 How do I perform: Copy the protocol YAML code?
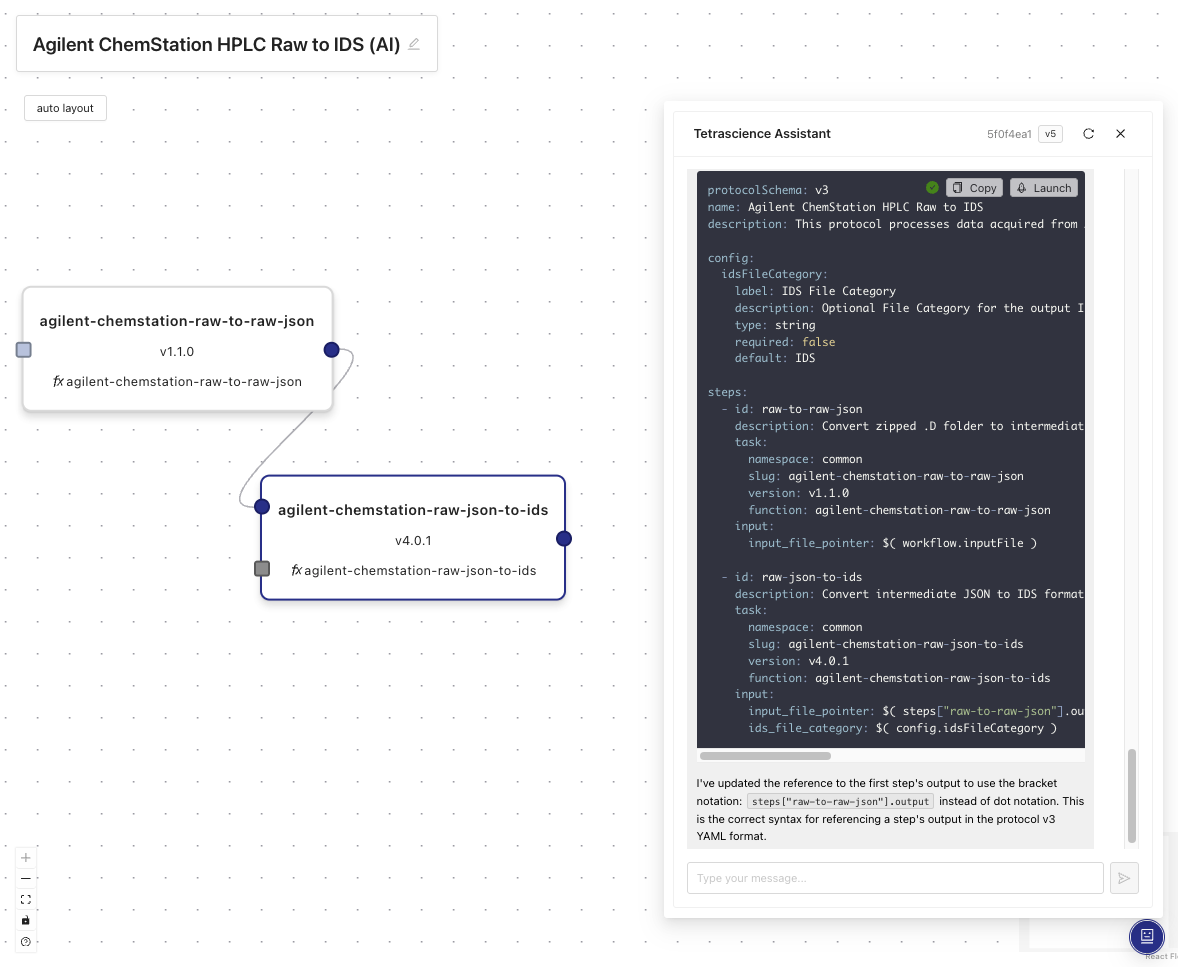pos(975,188)
